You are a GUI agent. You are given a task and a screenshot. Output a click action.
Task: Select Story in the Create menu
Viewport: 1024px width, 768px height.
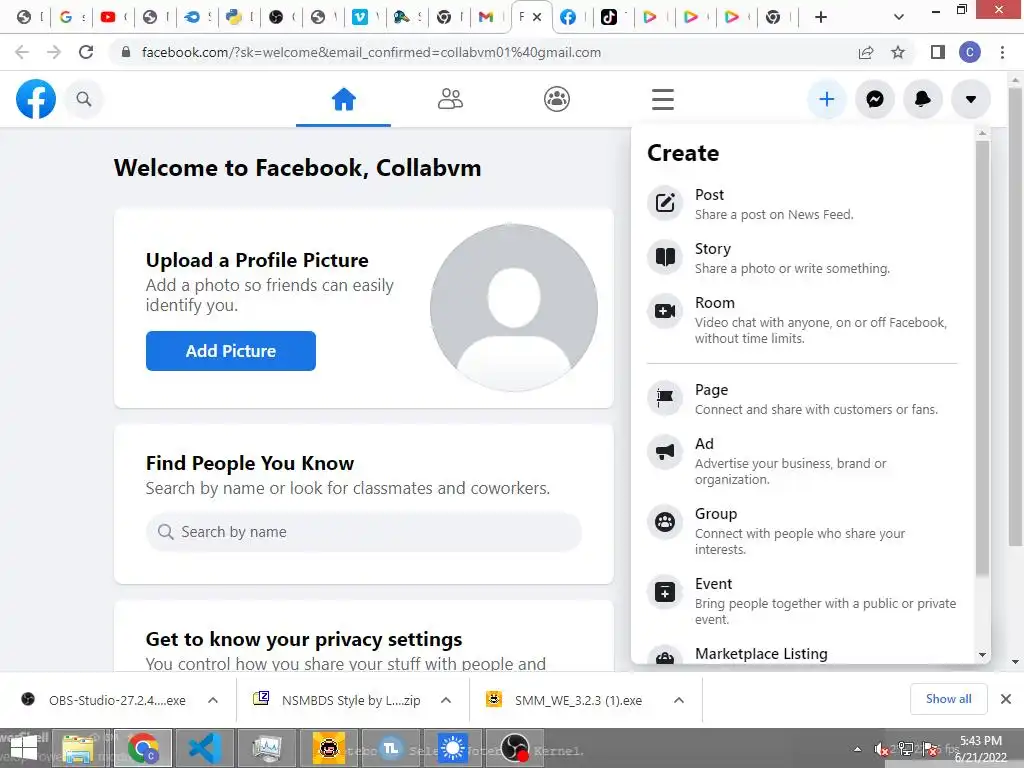pyautogui.click(x=802, y=259)
